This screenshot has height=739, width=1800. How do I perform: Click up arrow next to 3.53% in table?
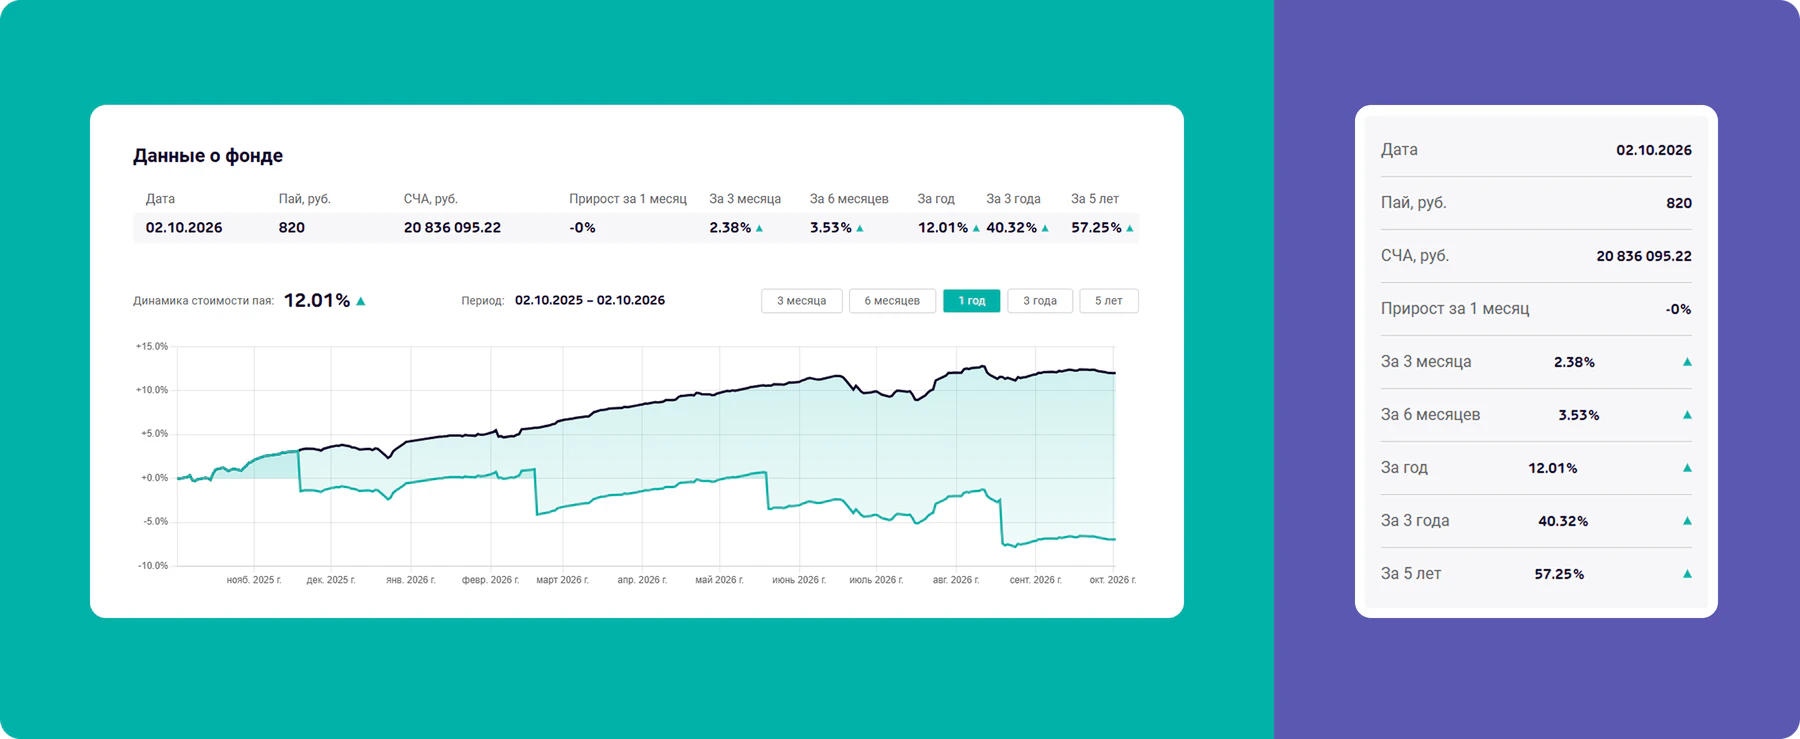860,228
